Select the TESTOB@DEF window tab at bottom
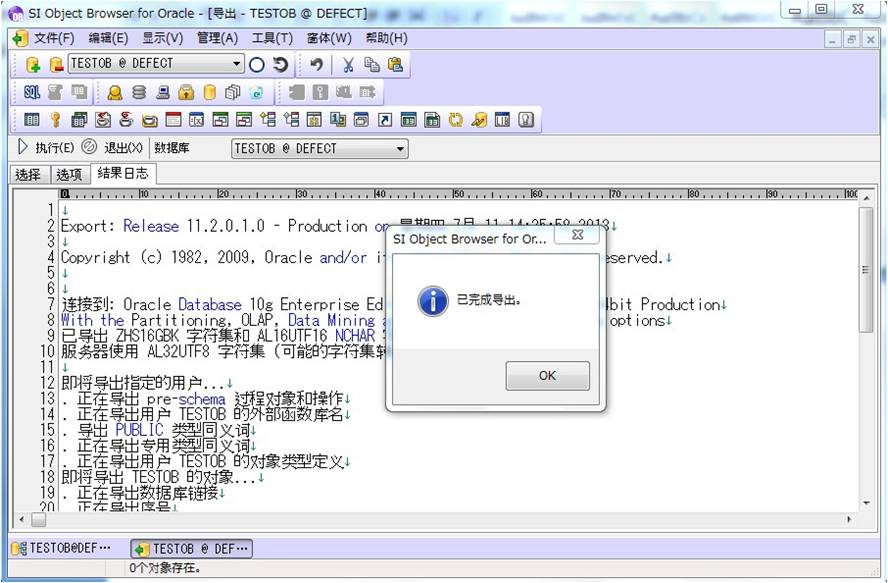 pos(61,548)
